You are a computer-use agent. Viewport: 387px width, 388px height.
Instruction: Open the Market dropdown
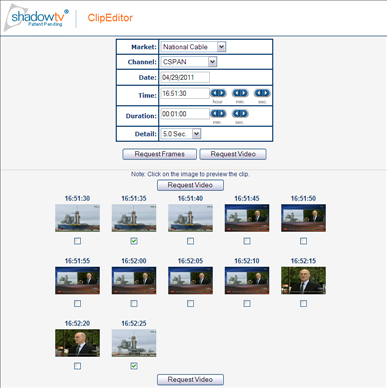[x=193, y=47]
